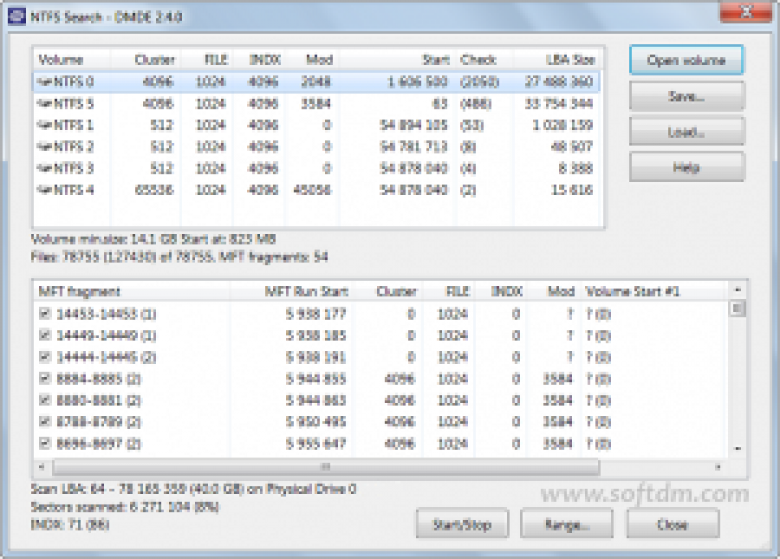
Task: Click MFT Run Start value 5 950 495
Action: coord(316,422)
